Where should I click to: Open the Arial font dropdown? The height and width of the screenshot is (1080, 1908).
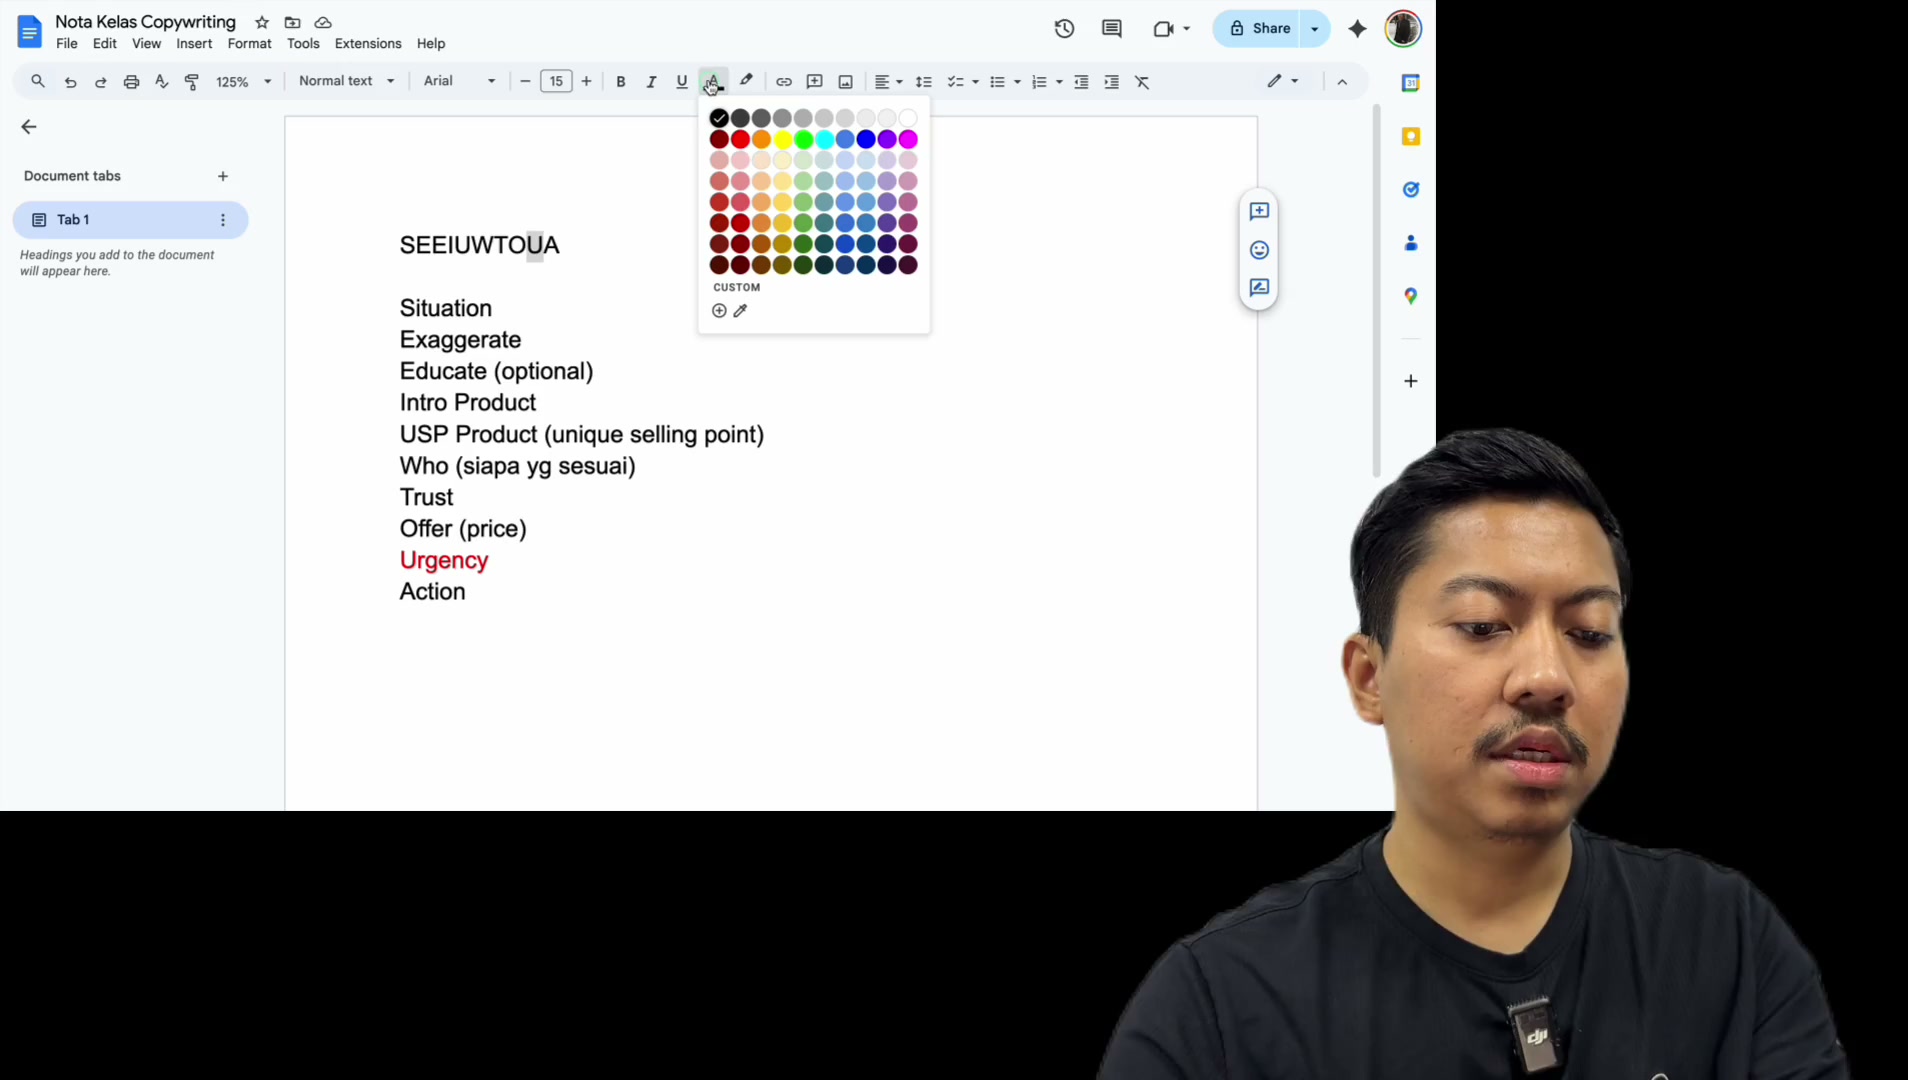coord(459,81)
